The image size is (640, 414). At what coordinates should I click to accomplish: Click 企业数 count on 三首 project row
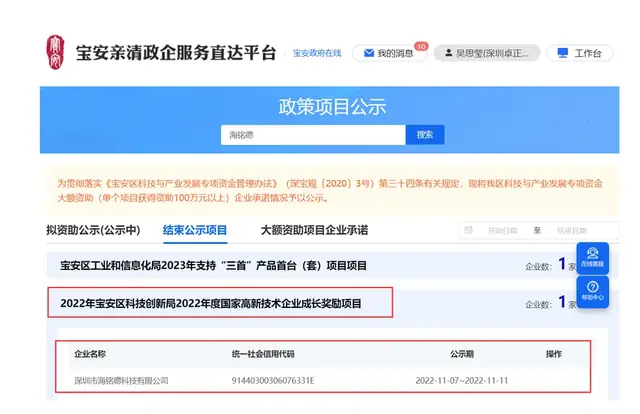click(x=550, y=265)
